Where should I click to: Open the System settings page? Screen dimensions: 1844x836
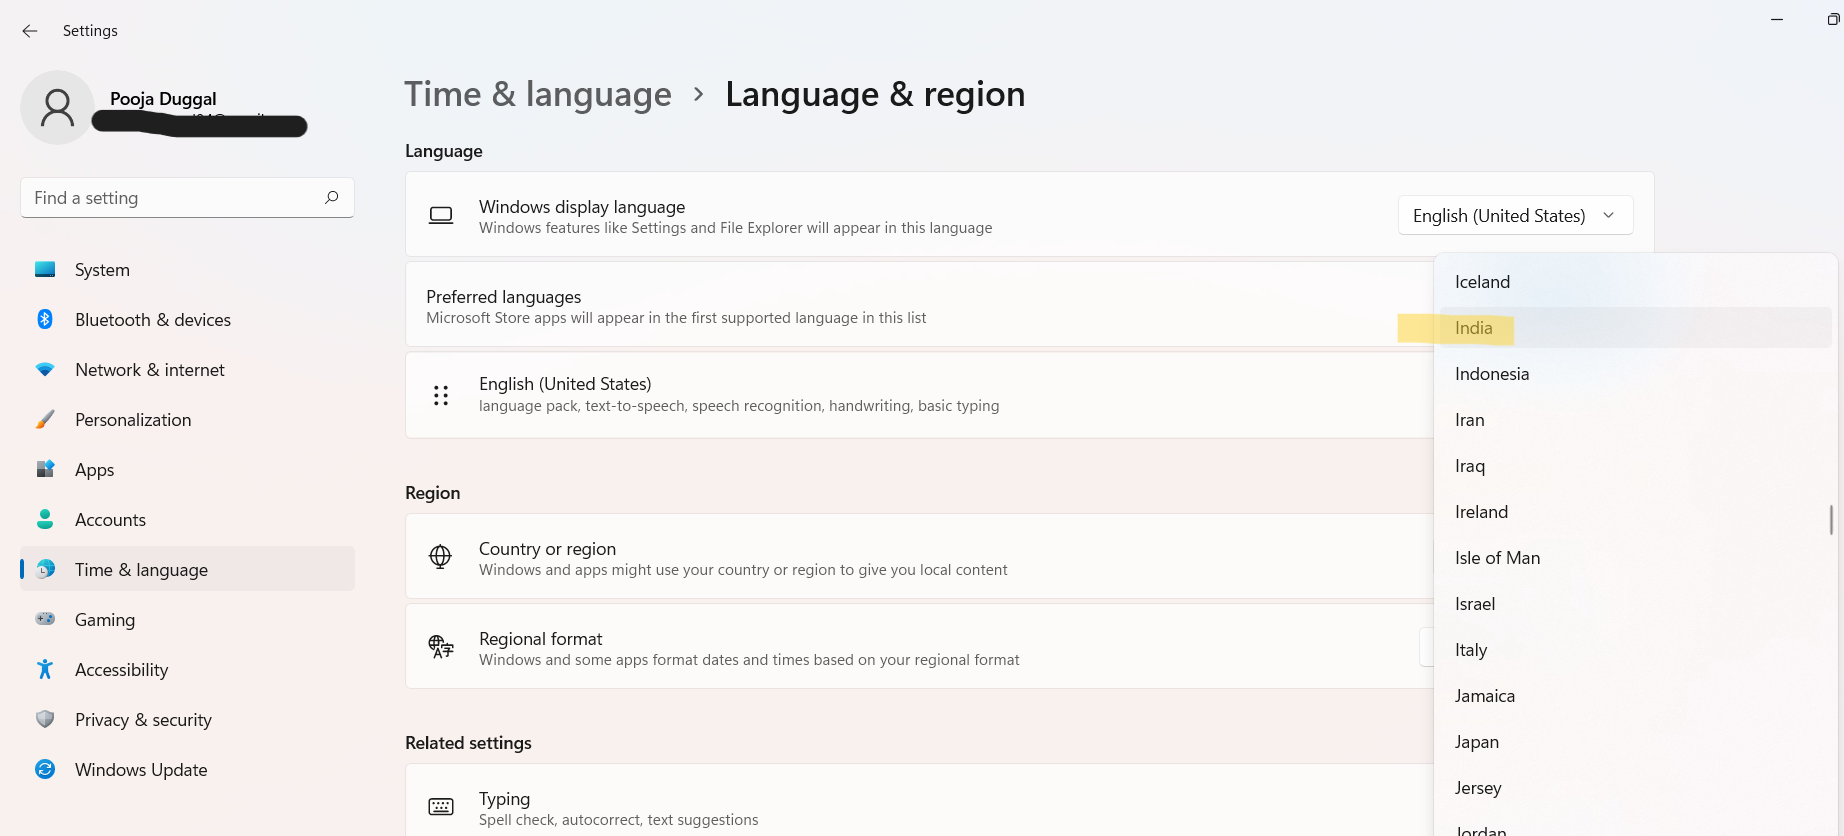(x=187, y=269)
